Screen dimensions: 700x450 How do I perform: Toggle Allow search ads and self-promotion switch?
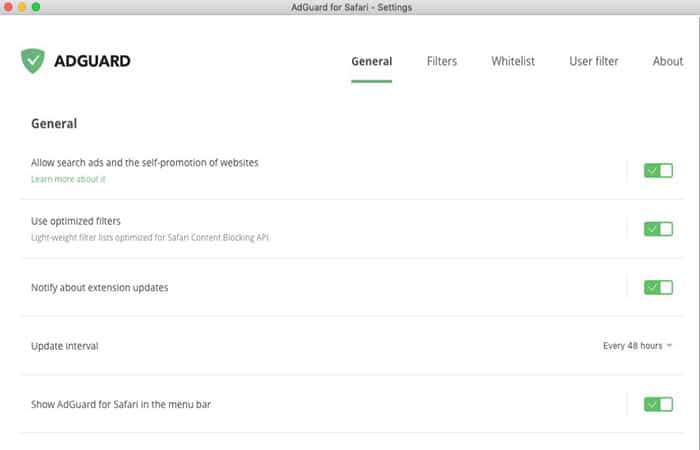[658, 171]
